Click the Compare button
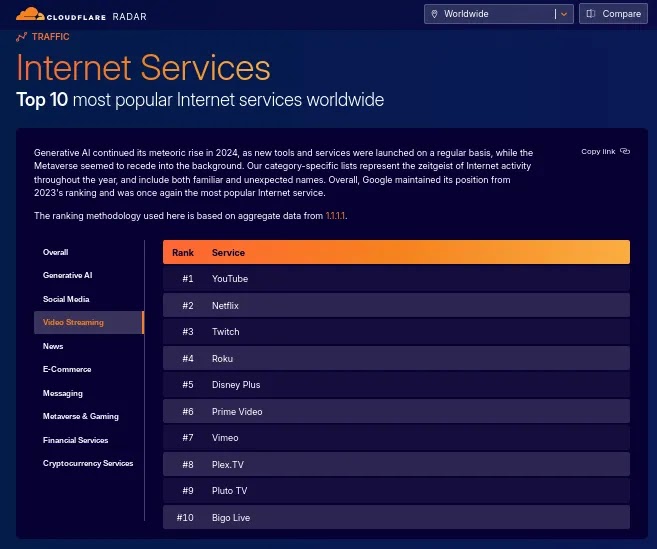Image resolution: width=657 pixels, height=549 pixels. click(613, 14)
